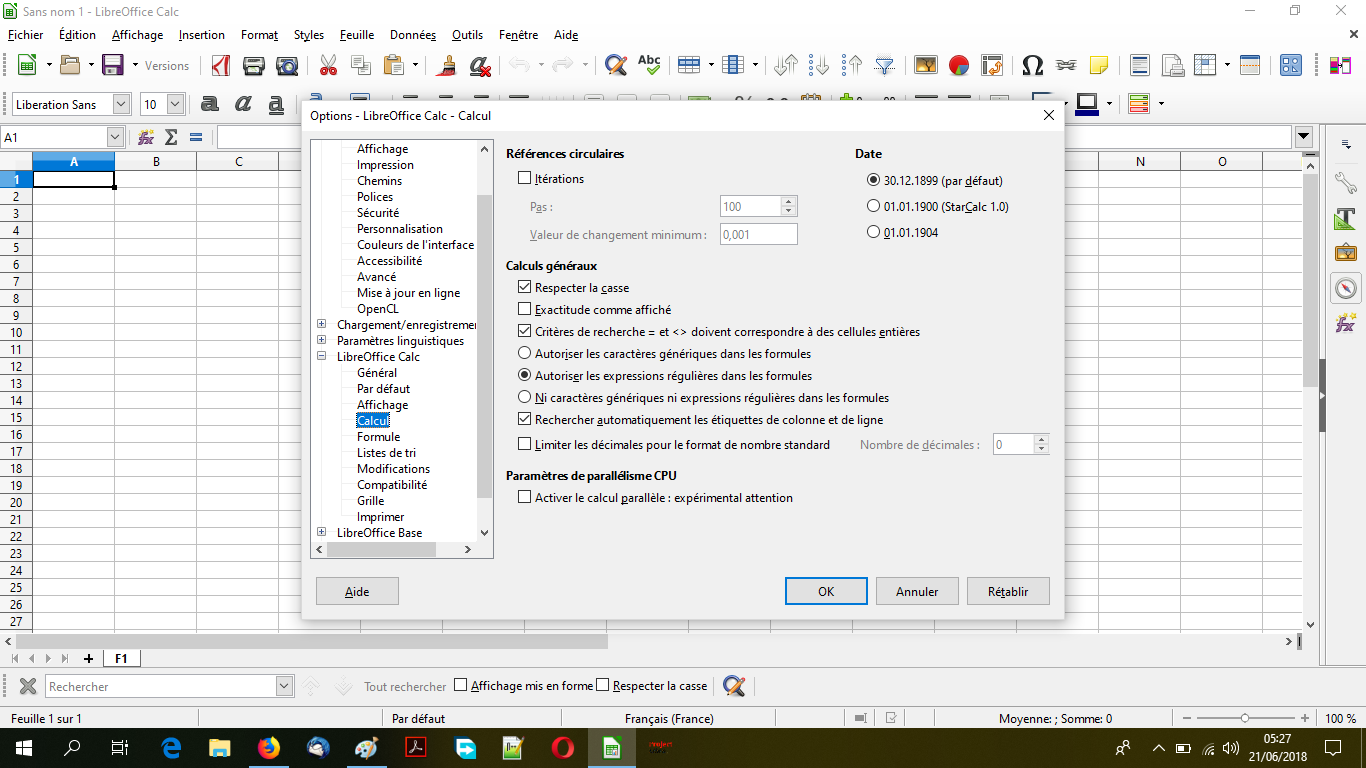Click the AutoFilter funnel icon
Image resolution: width=1366 pixels, height=768 pixels.
click(x=885, y=65)
